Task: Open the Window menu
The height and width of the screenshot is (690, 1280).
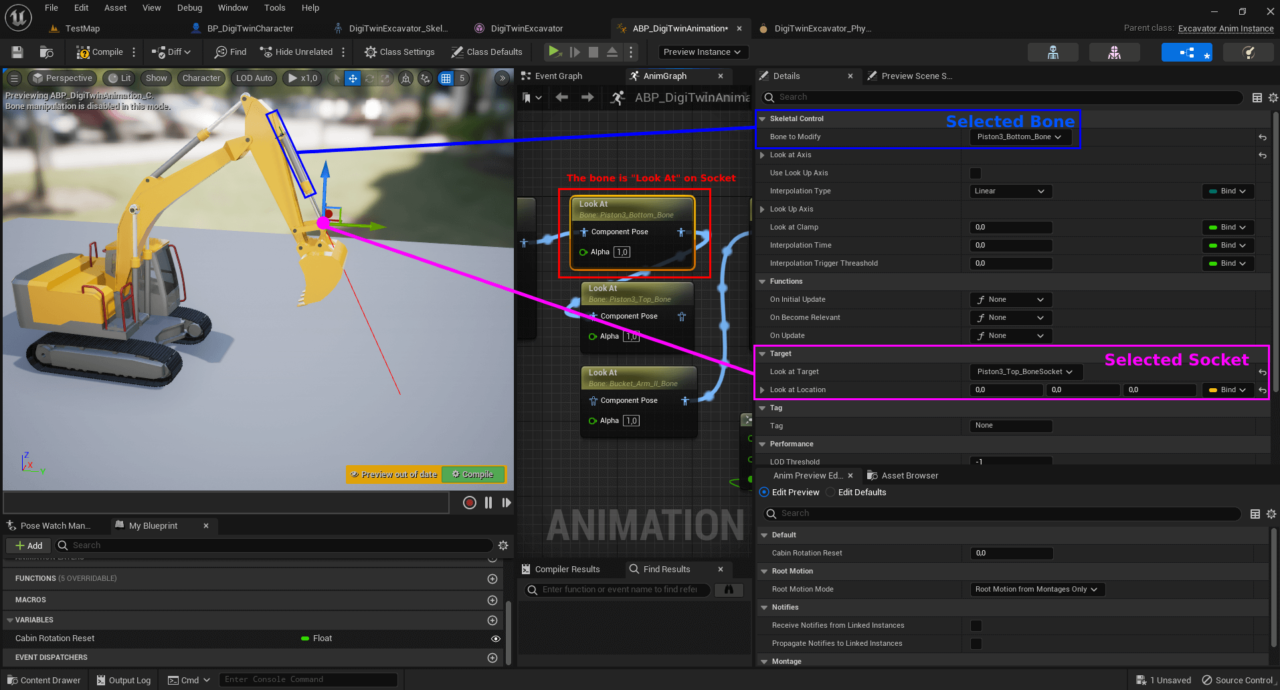Action: (x=232, y=7)
